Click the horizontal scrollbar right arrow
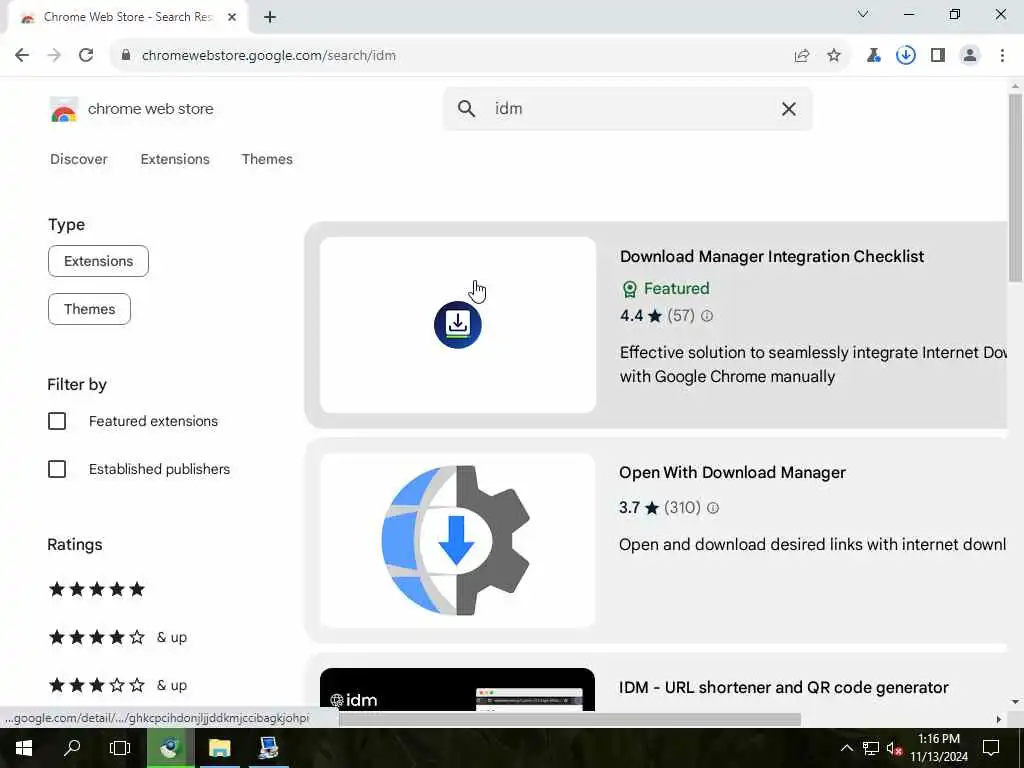This screenshot has width=1024, height=768. (x=999, y=720)
